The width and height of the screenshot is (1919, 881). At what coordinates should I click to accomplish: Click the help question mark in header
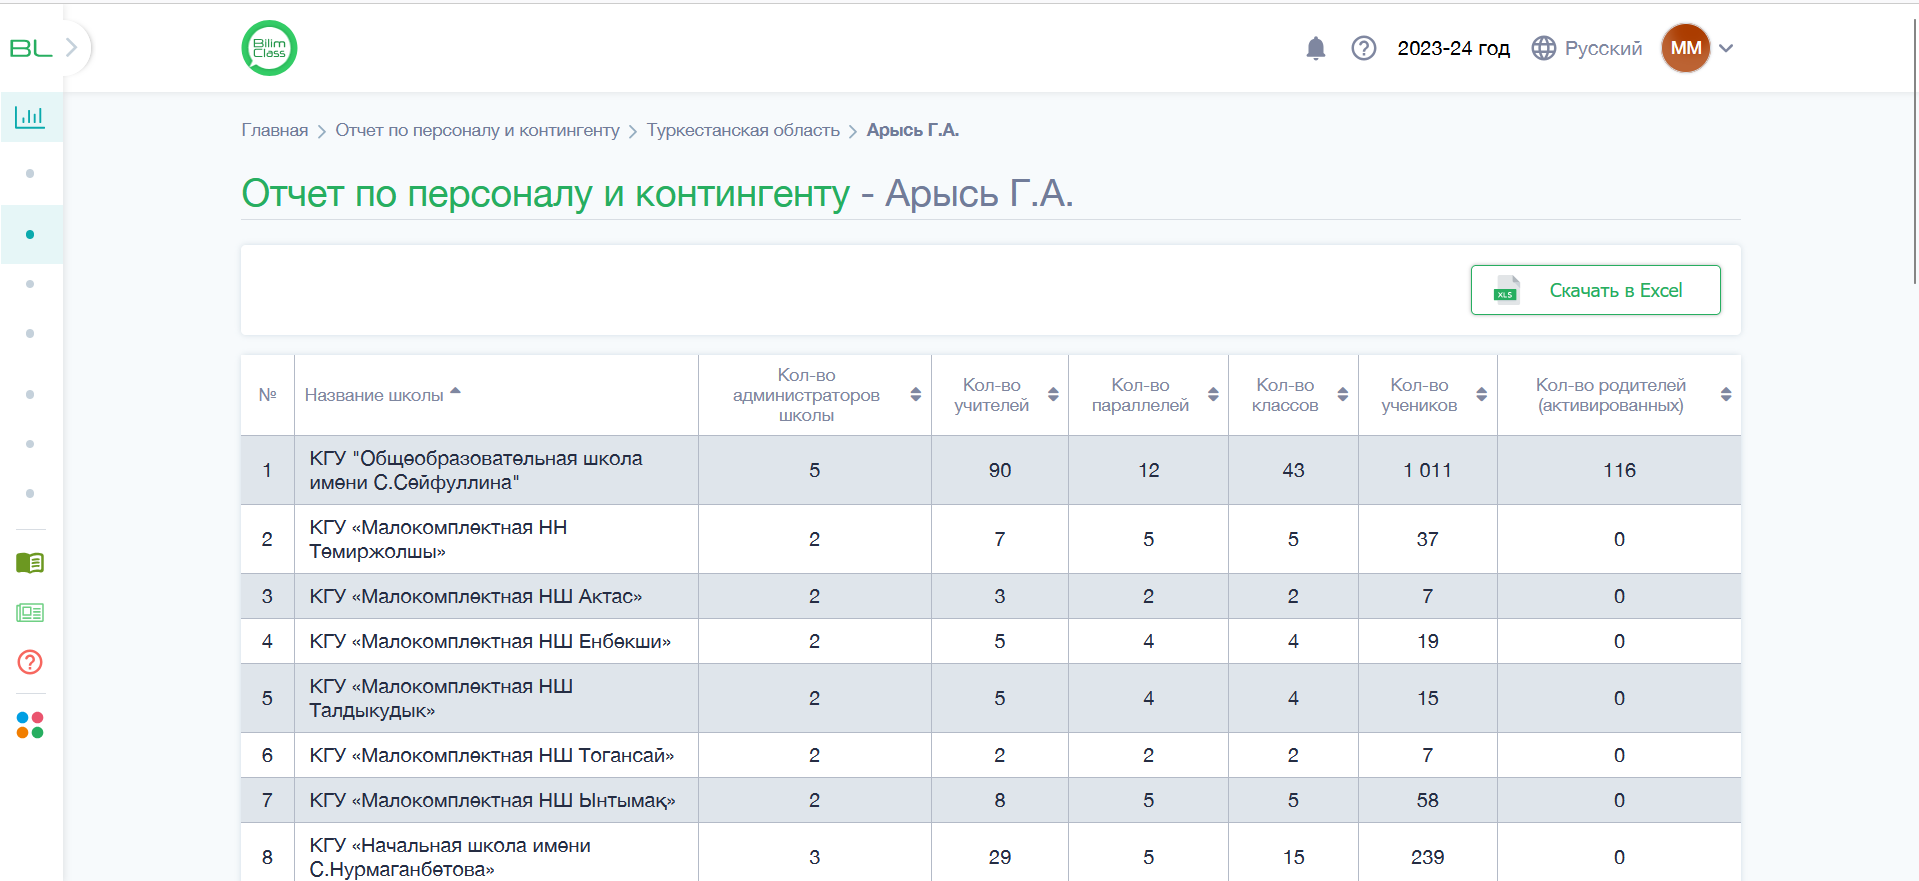(x=1364, y=48)
